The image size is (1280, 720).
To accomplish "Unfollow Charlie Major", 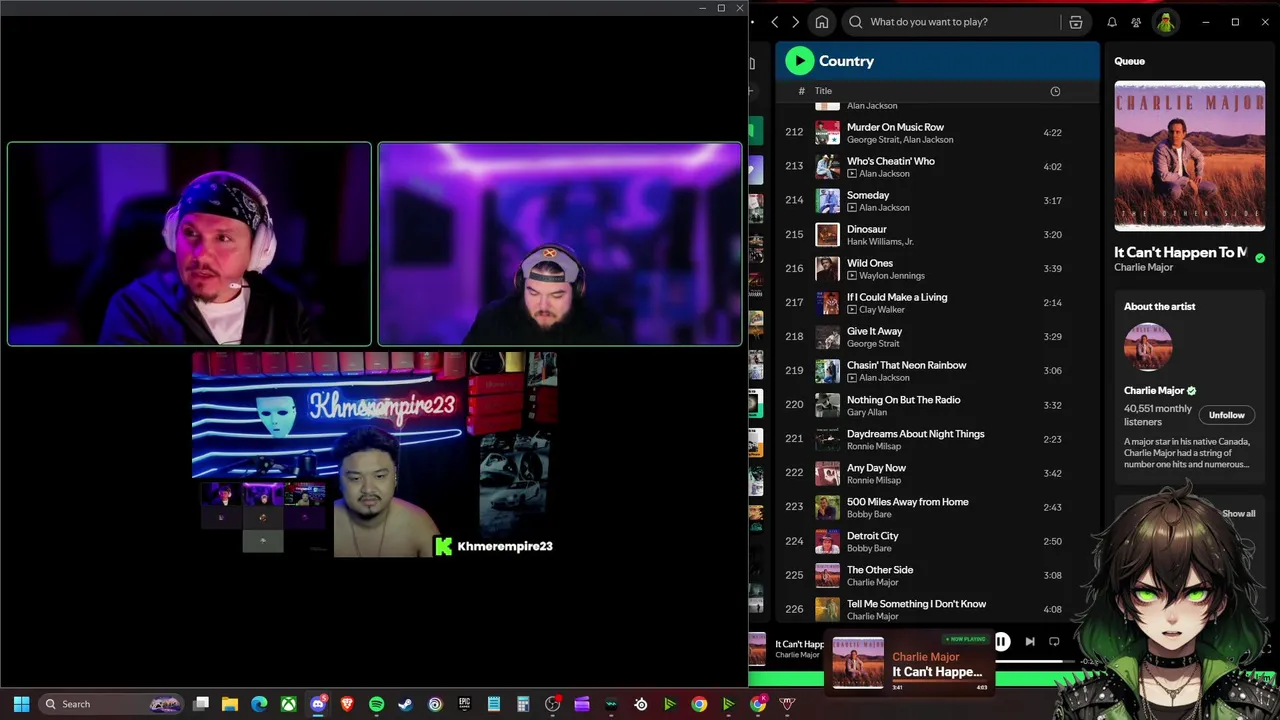I will point(1226,415).
